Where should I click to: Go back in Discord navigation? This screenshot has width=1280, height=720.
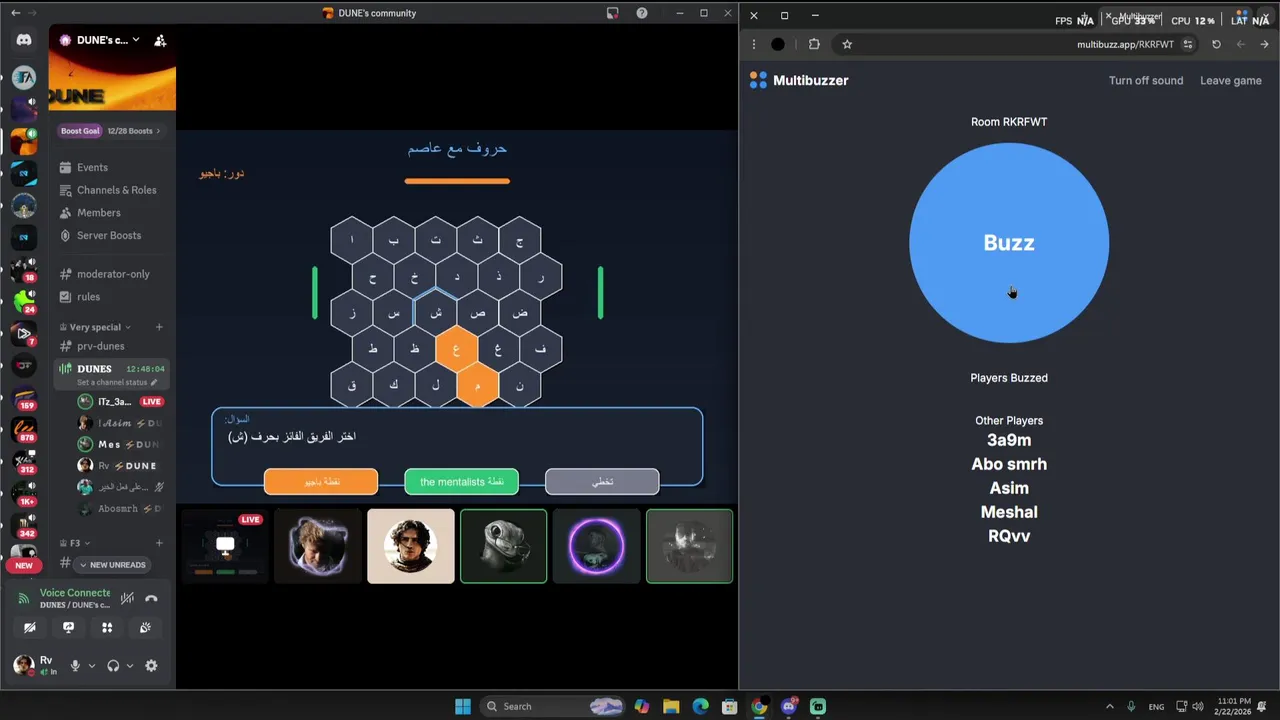pyautogui.click(x=15, y=13)
